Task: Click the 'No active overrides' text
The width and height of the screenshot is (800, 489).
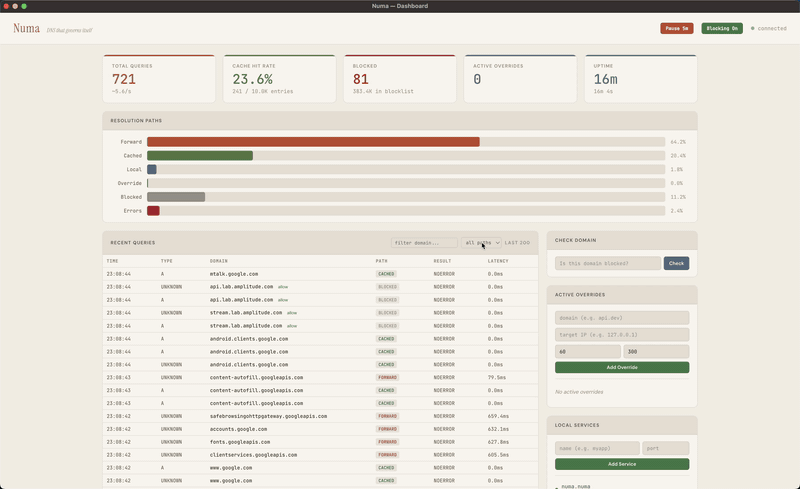Action: [579, 392]
